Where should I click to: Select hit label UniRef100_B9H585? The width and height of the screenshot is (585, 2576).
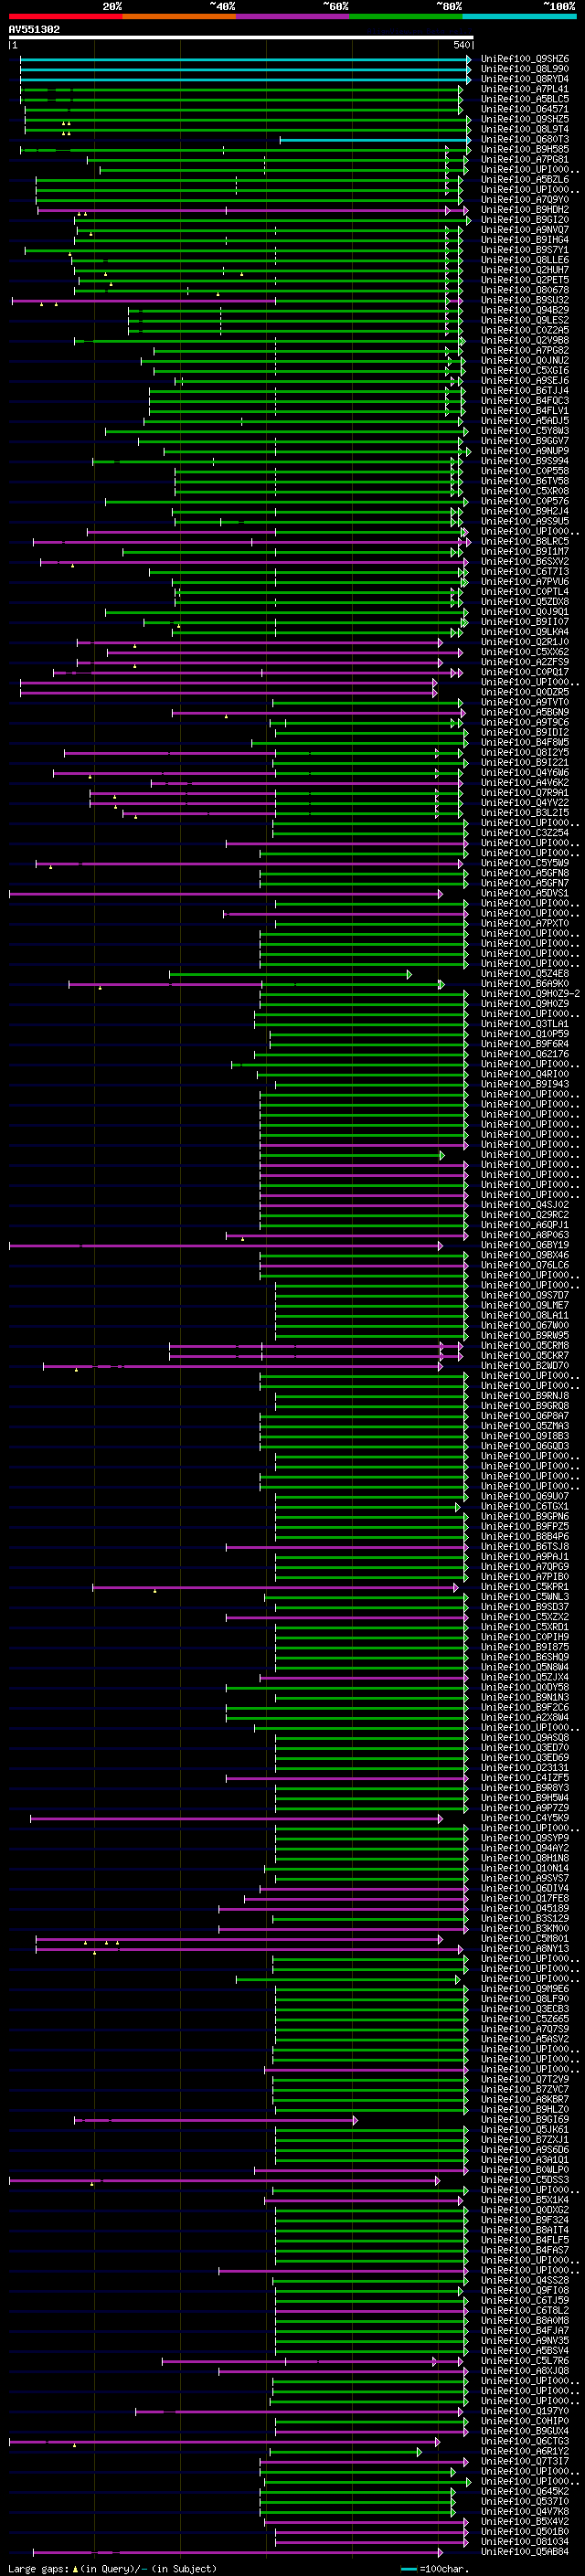pyautogui.click(x=525, y=149)
